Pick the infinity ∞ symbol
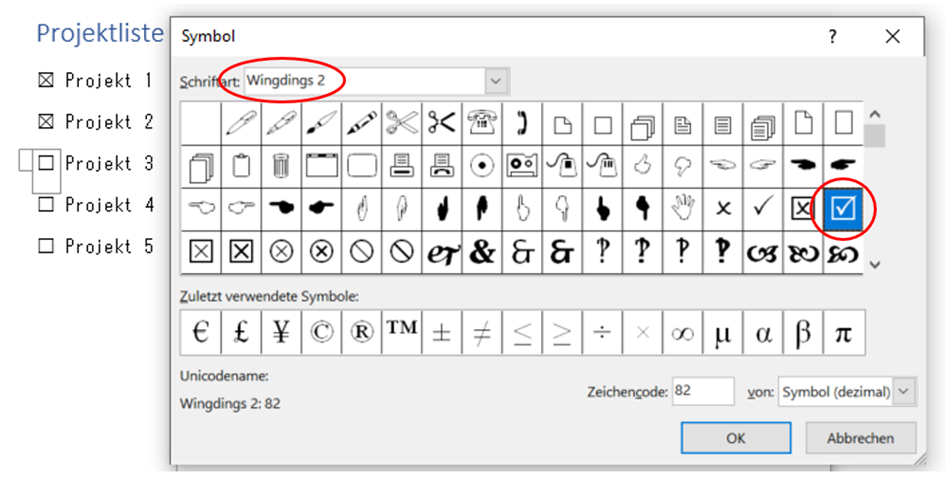945x479 pixels. pyautogui.click(x=683, y=333)
